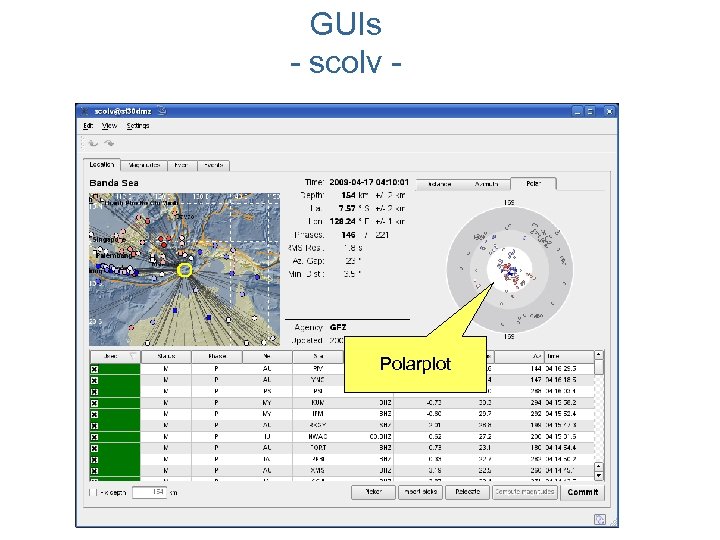Click the KUM station cell

click(318, 403)
